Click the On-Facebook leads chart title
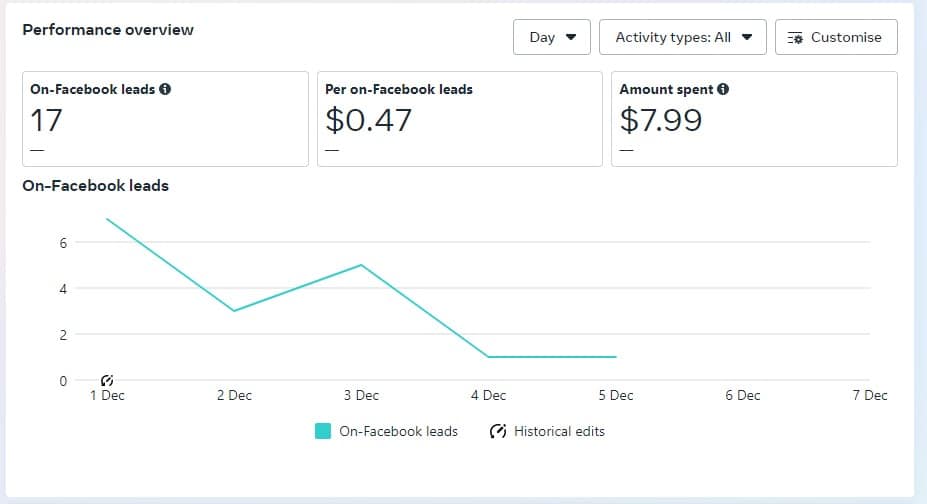This screenshot has width=927, height=504. point(95,185)
